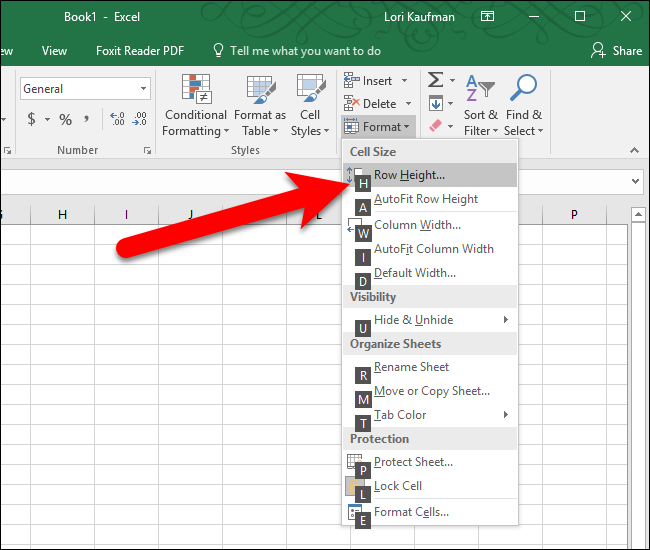Screen dimensions: 650x550
Task: Open the View ribbon tab
Action: 54,50
